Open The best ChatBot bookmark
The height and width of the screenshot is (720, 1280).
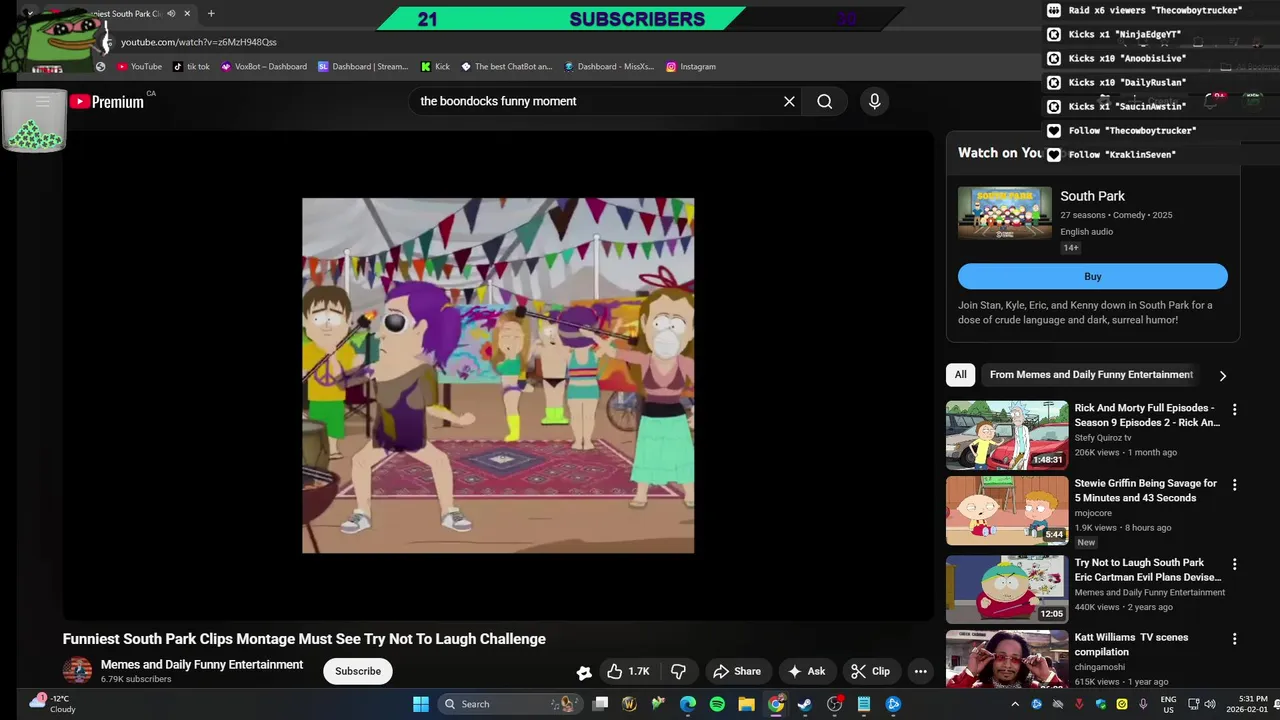pos(505,66)
